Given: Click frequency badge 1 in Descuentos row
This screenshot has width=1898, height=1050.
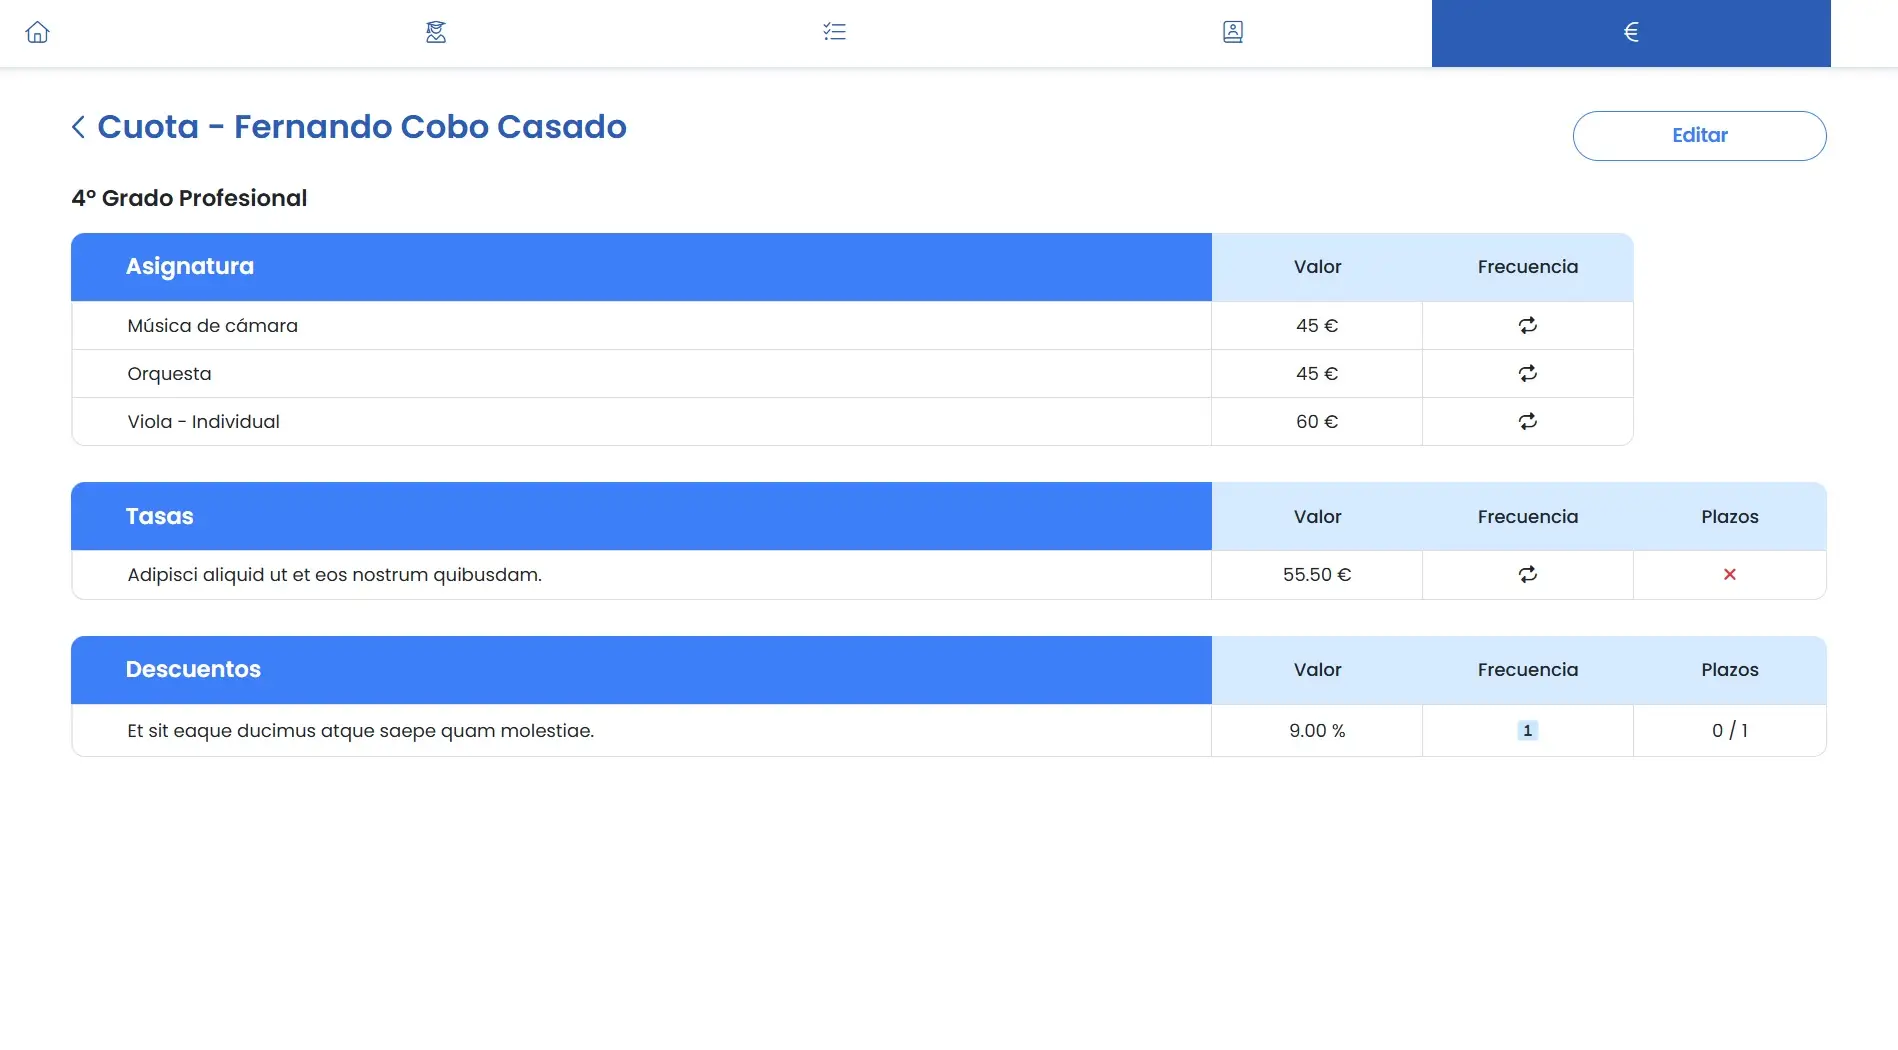Looking at the screenshot, I should click(x=1526, y=731).
